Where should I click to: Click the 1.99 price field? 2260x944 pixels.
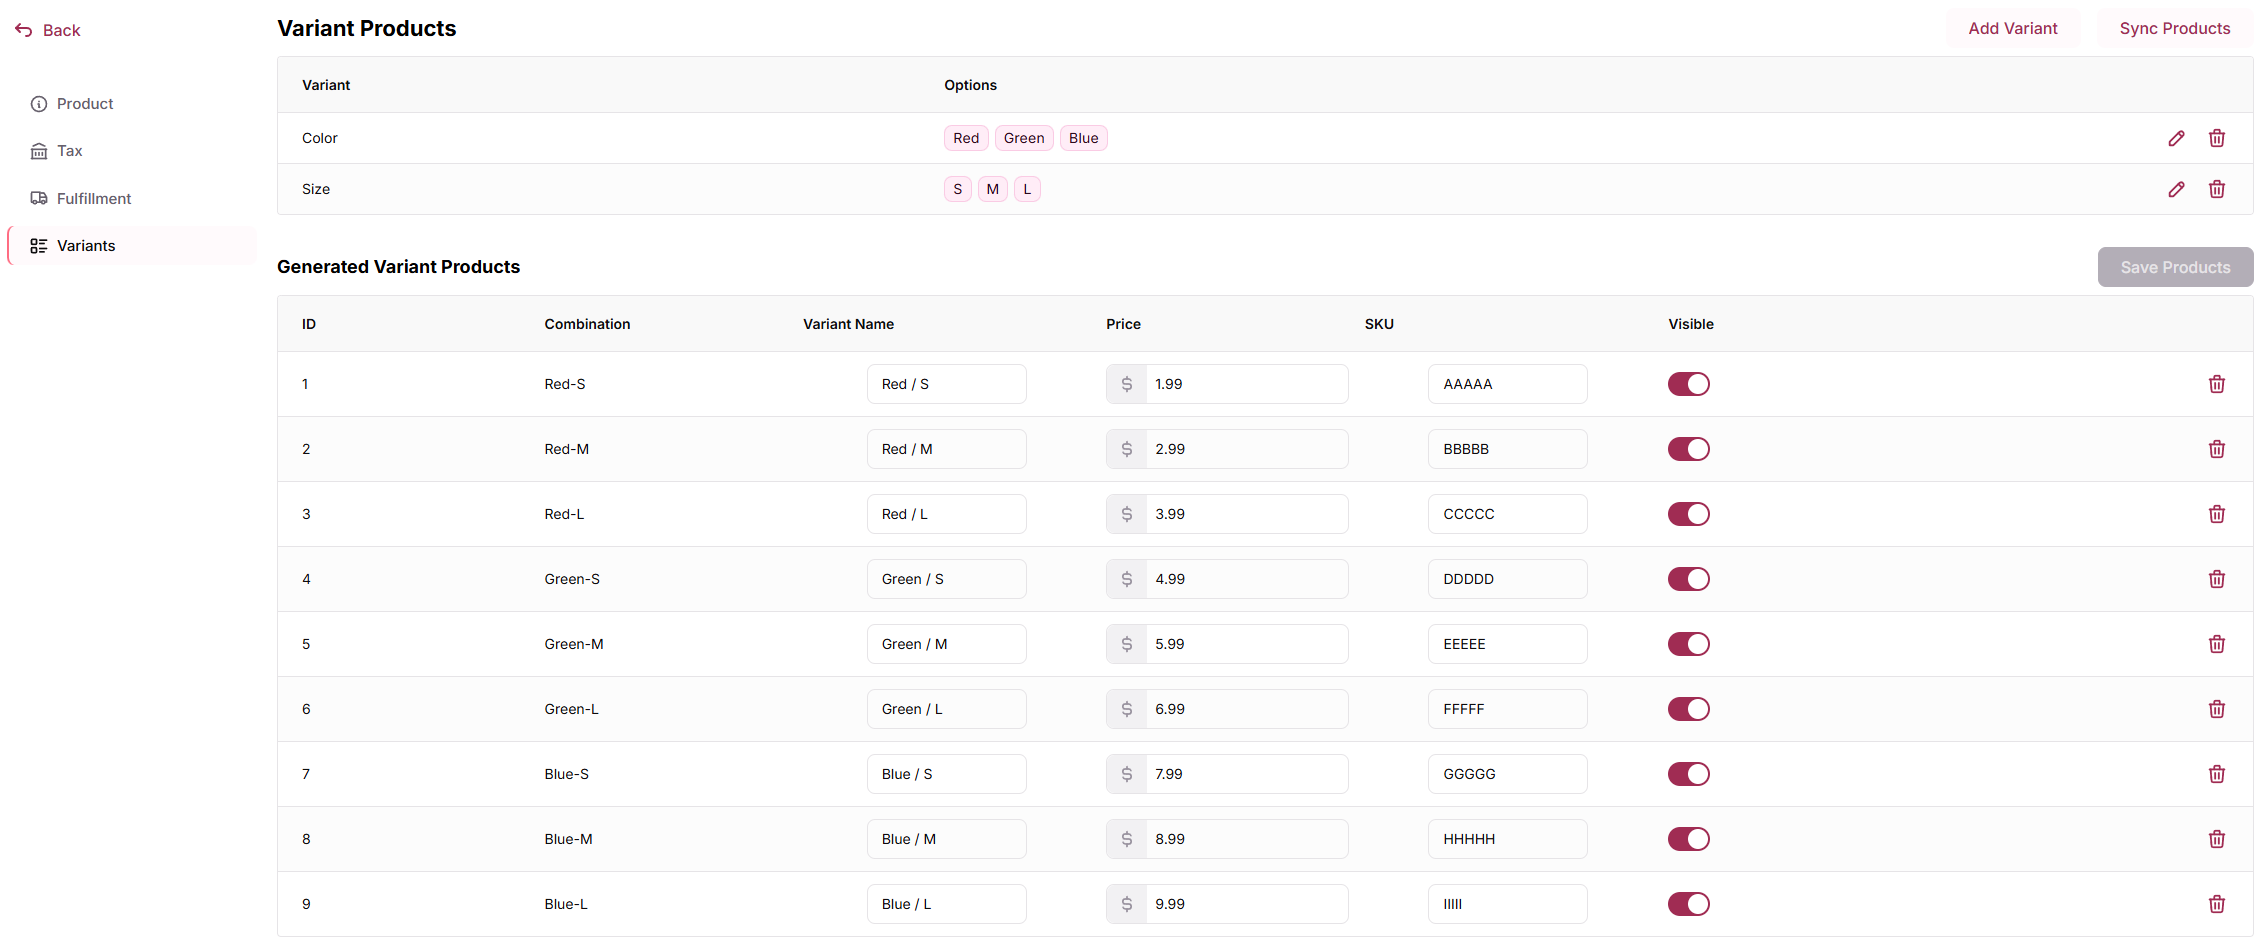point(1246,384)
